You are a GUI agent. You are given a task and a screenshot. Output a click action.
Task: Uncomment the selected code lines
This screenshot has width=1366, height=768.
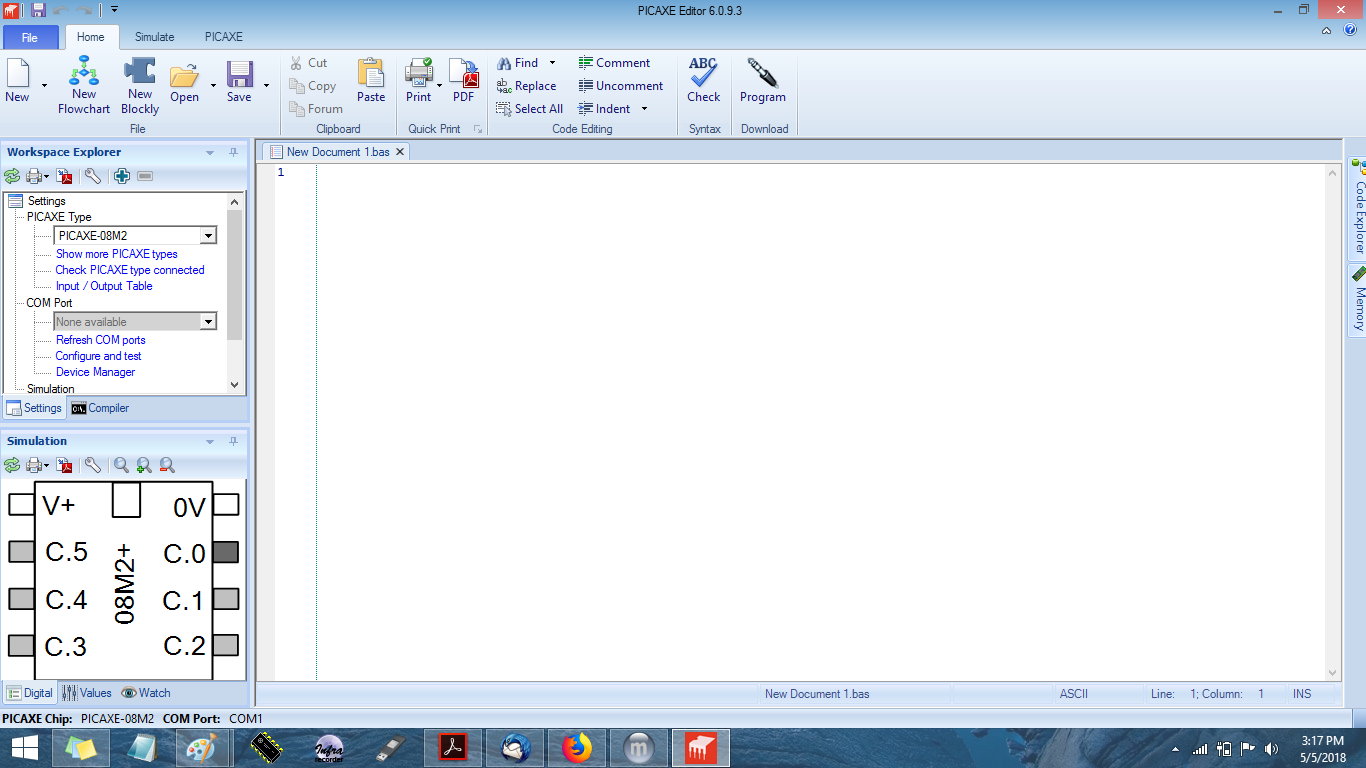(x=620, y=86)
